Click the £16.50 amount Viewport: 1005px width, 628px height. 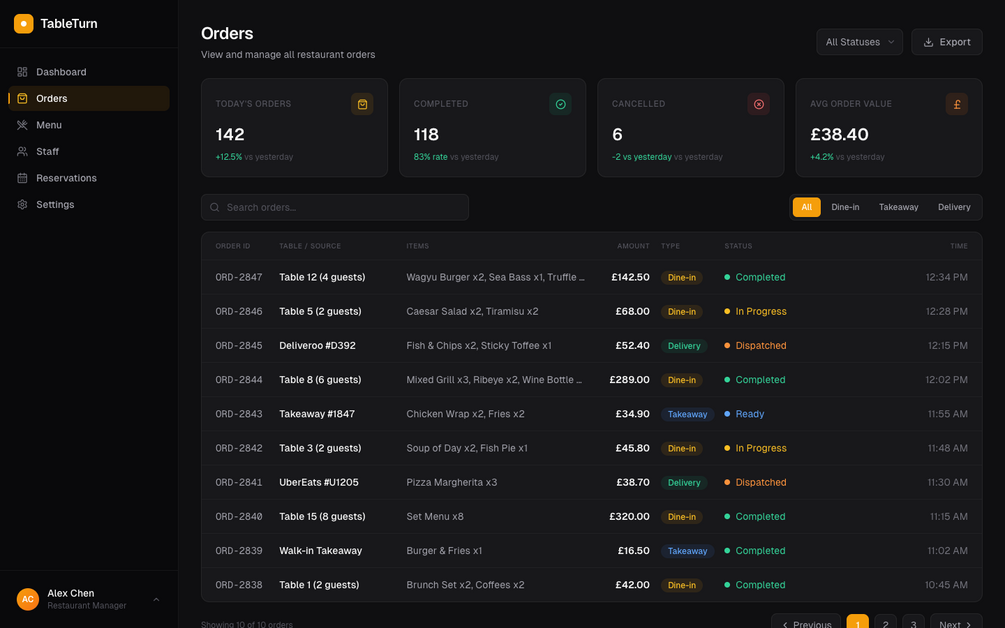(633, 551)
